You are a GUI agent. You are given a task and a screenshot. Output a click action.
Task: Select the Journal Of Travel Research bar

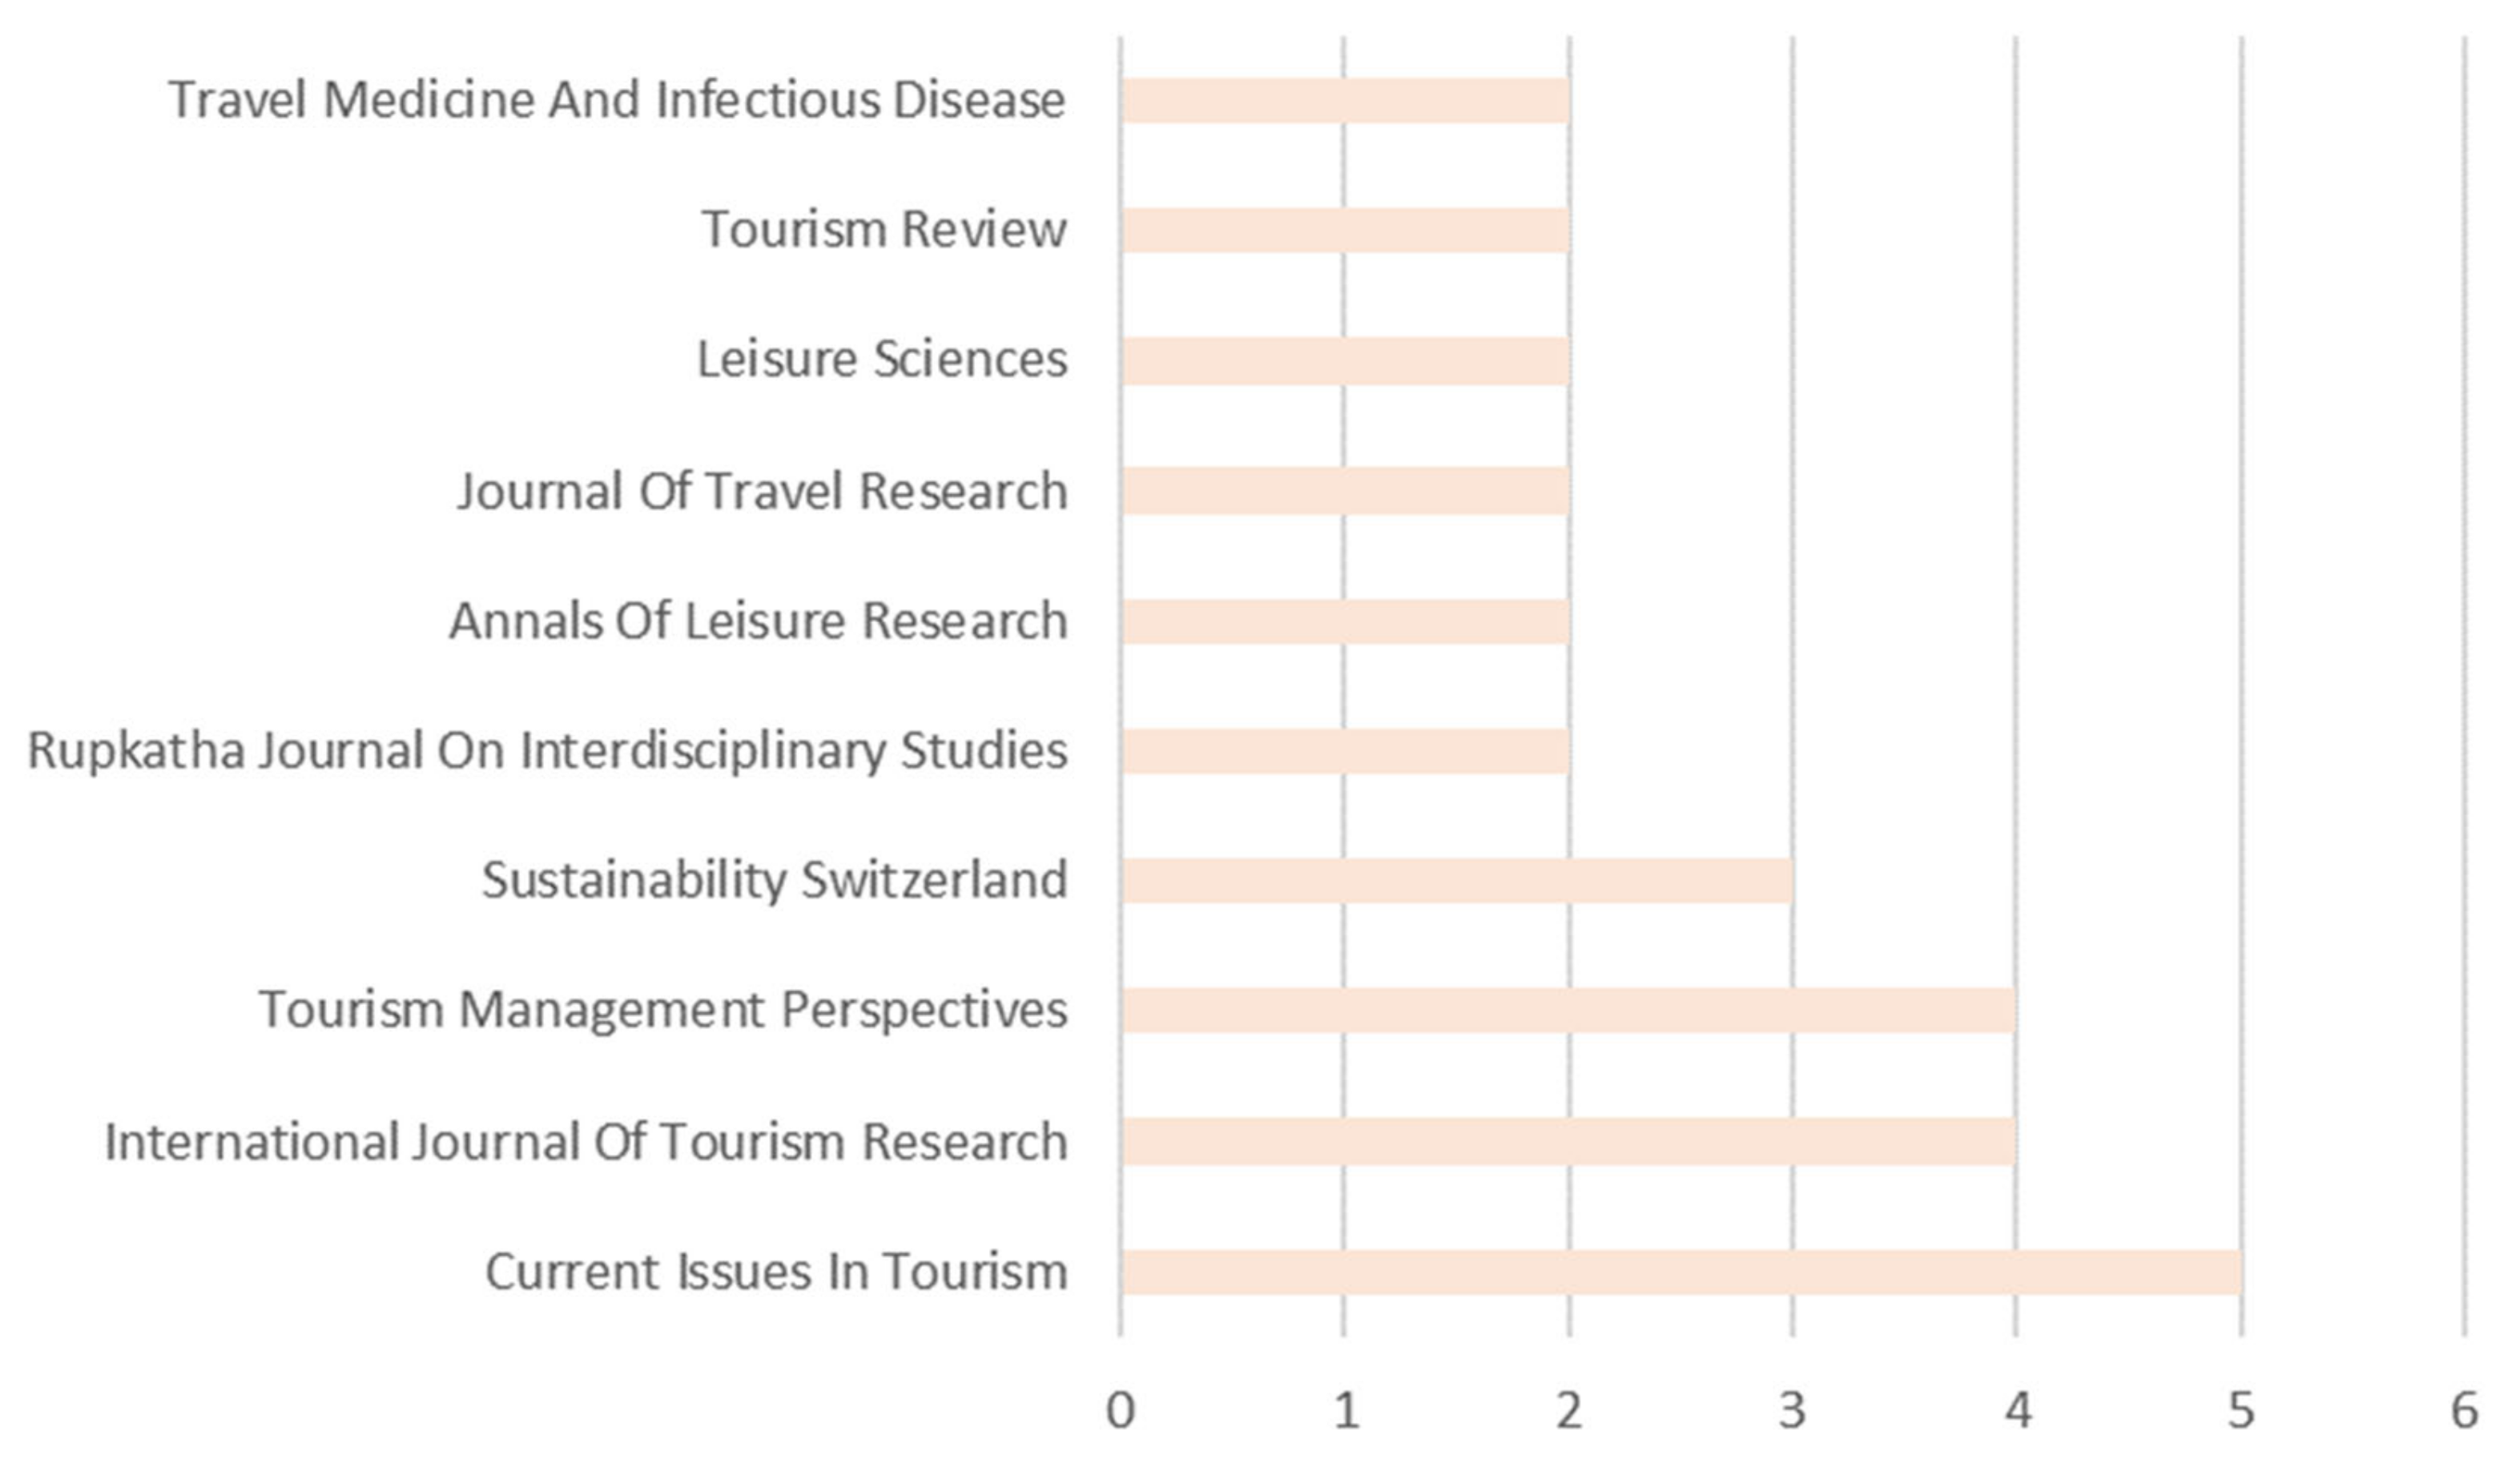(x=1345, y=491)
